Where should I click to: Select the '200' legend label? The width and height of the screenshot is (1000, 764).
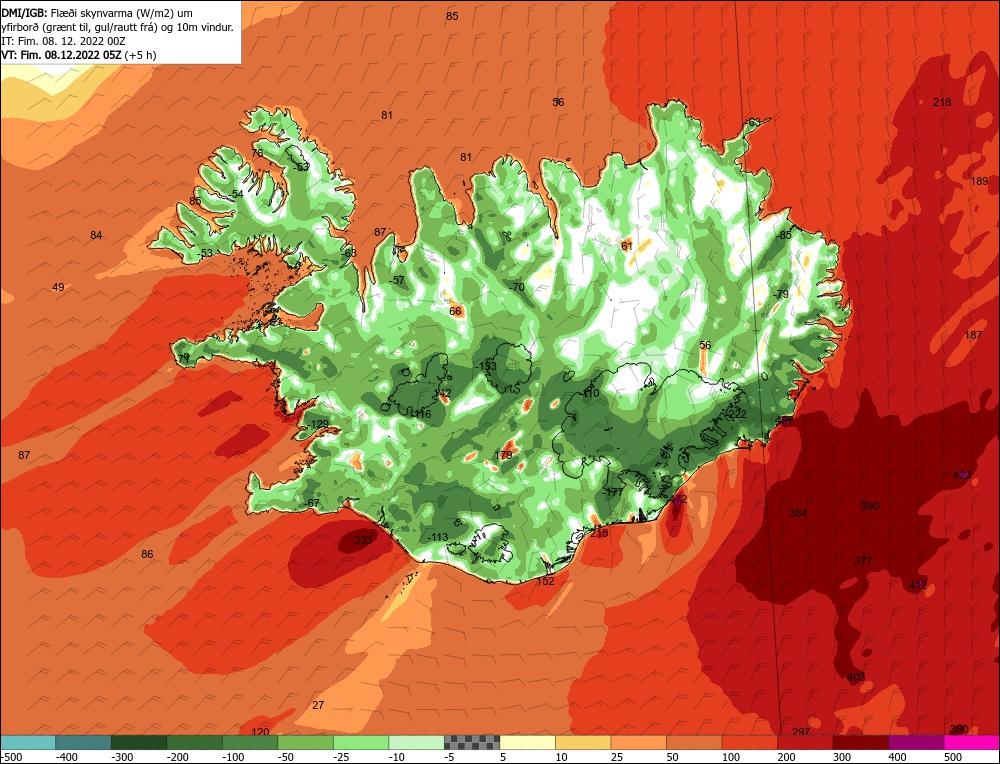(786, 757)
